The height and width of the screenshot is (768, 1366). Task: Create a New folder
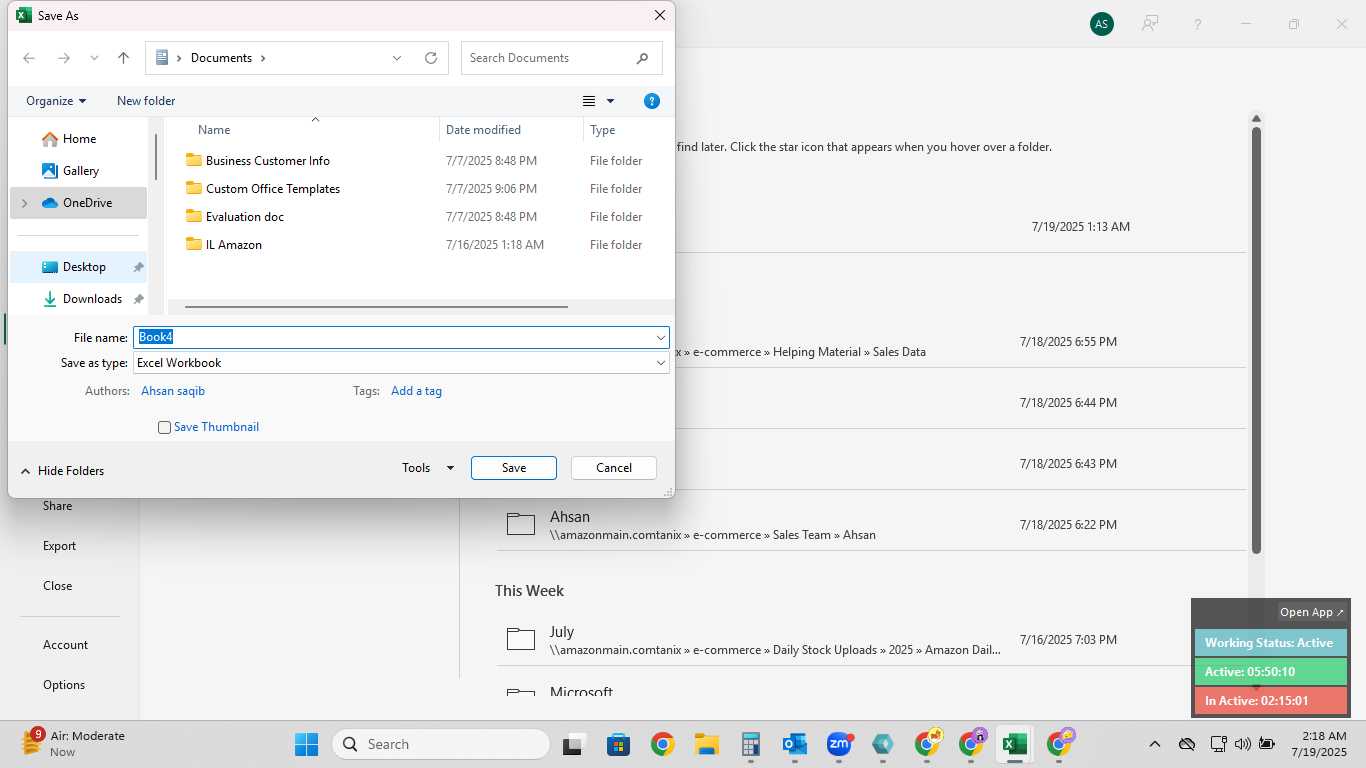click(146, 101)
